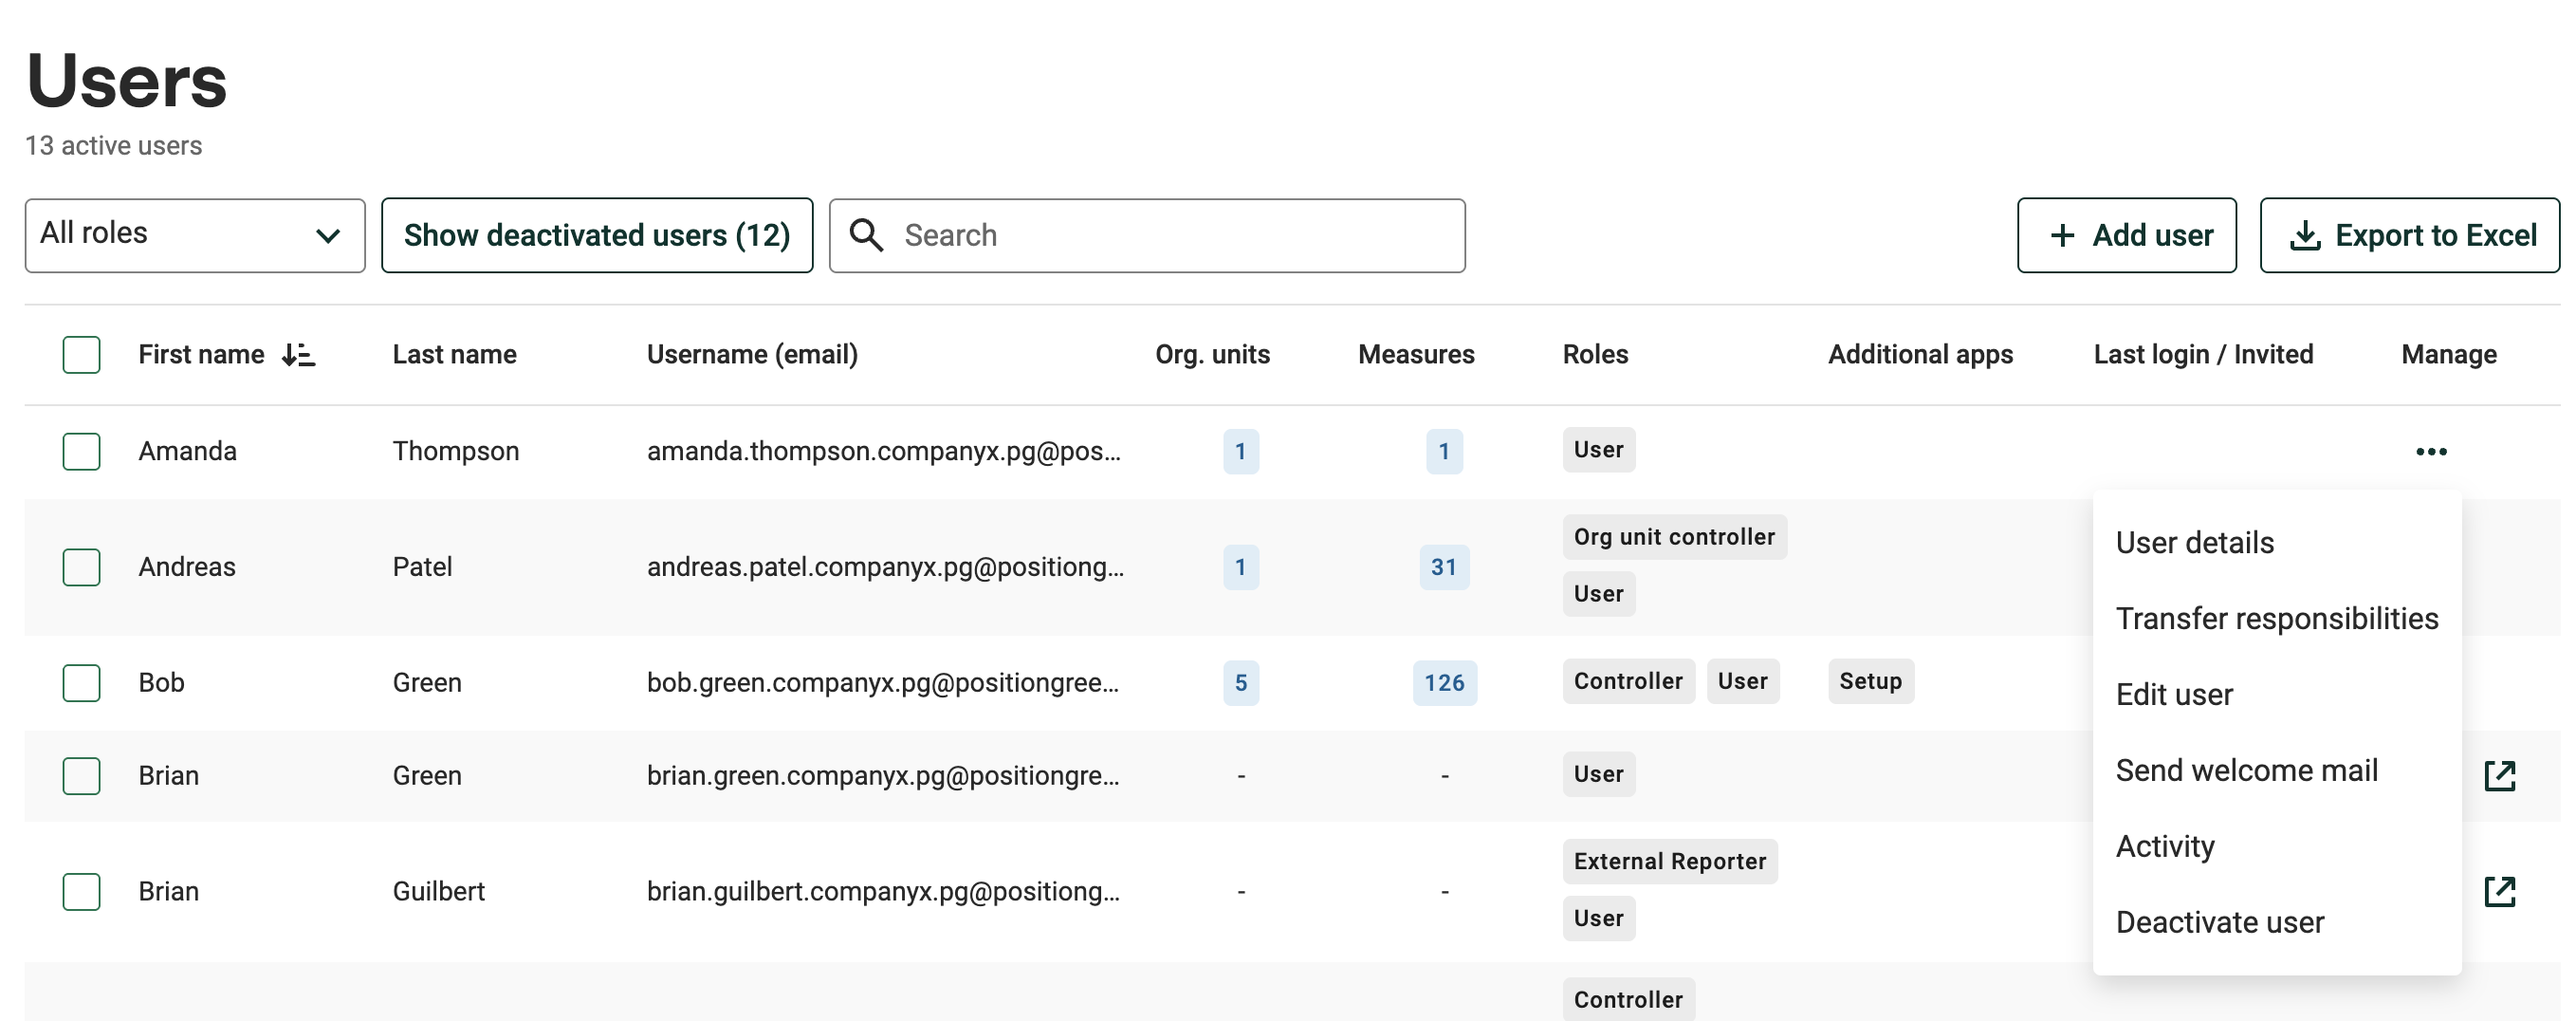This screenshot has width=2576, height=1021.
Task: Click the search magnifier icon
Action: [x=866, y=236]
